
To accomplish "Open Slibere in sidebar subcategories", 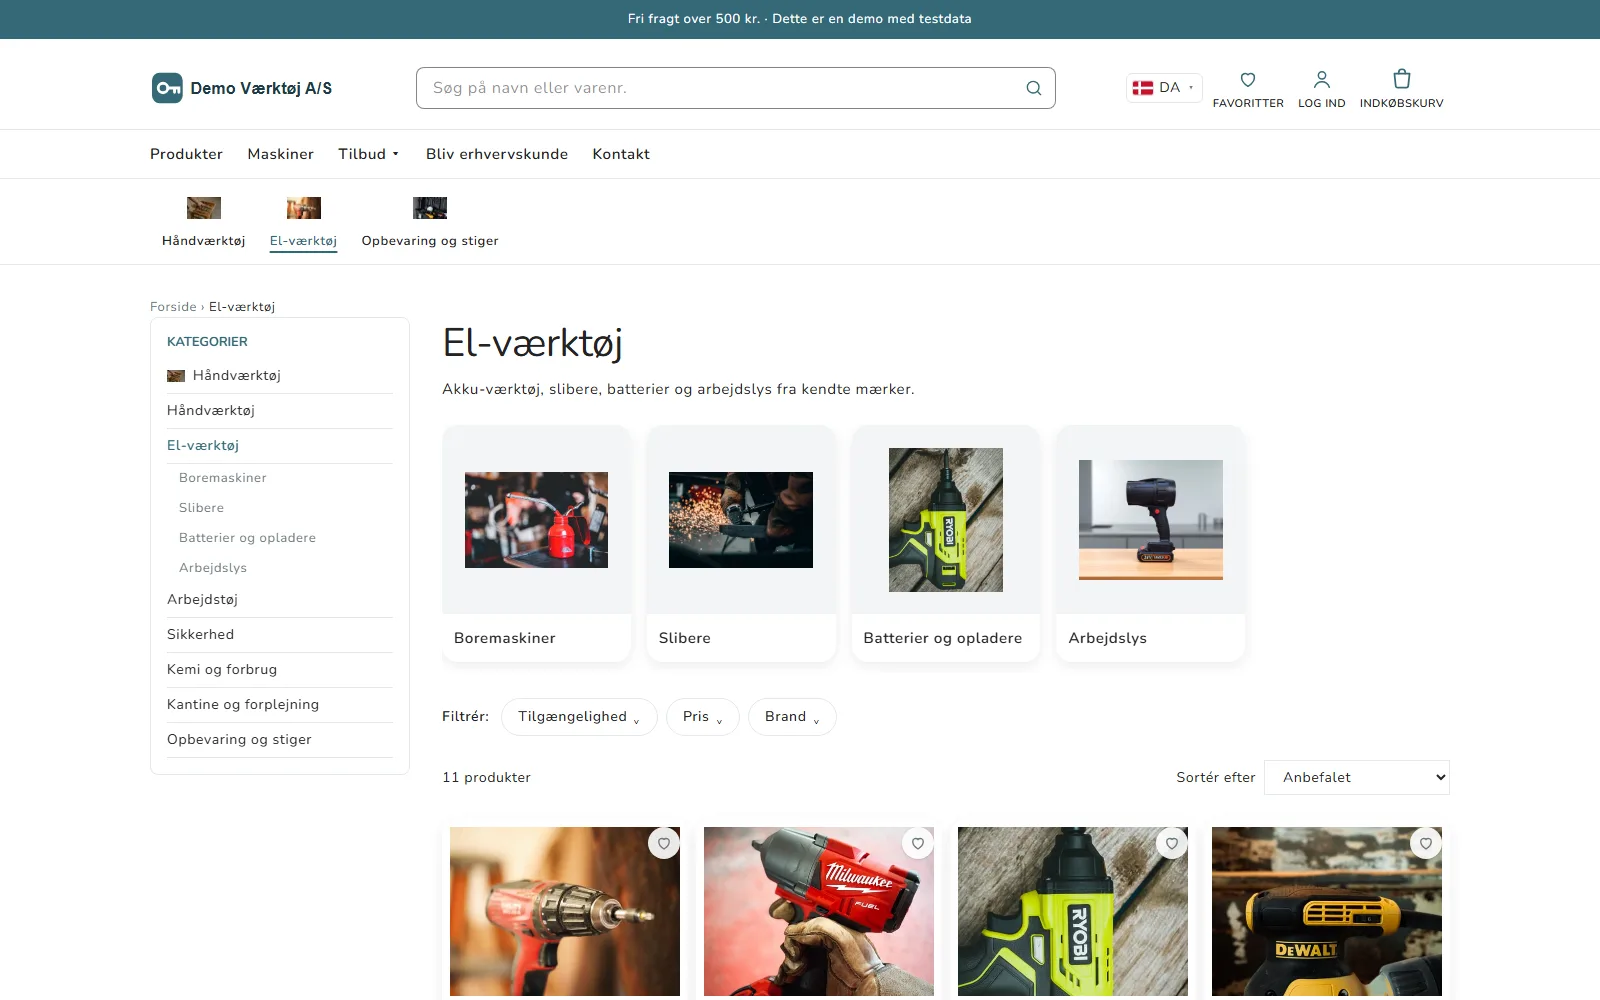I will [x=201, y=508].
